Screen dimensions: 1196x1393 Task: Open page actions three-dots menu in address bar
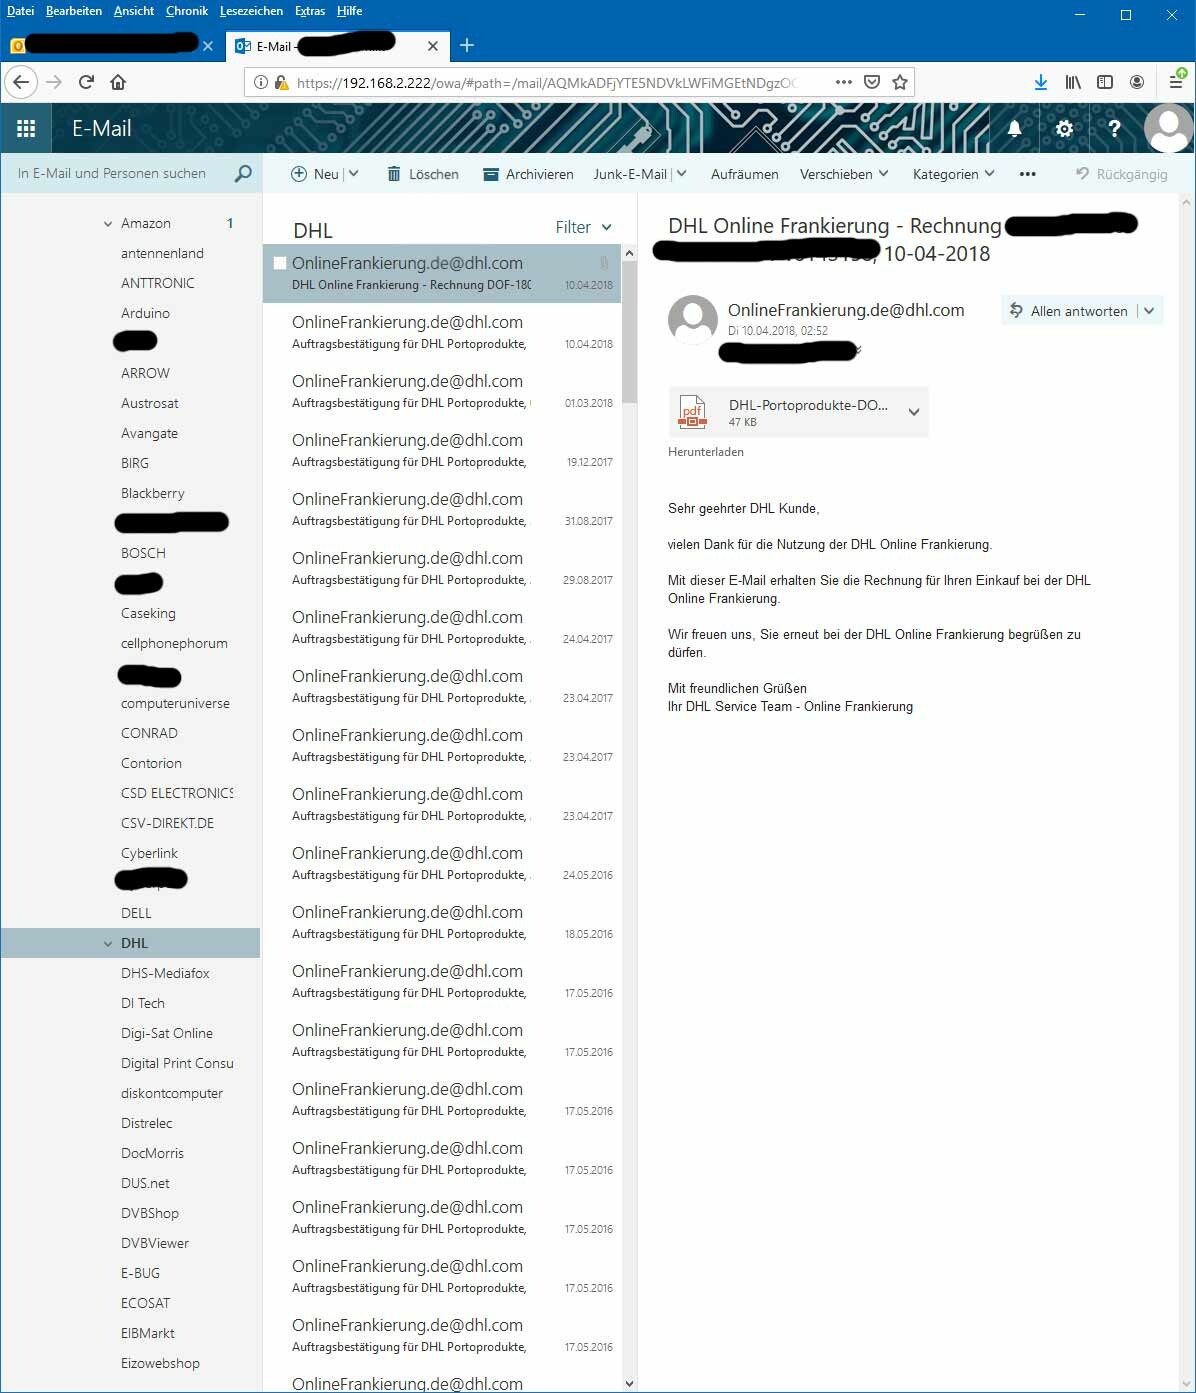click(x=843, y=82)
